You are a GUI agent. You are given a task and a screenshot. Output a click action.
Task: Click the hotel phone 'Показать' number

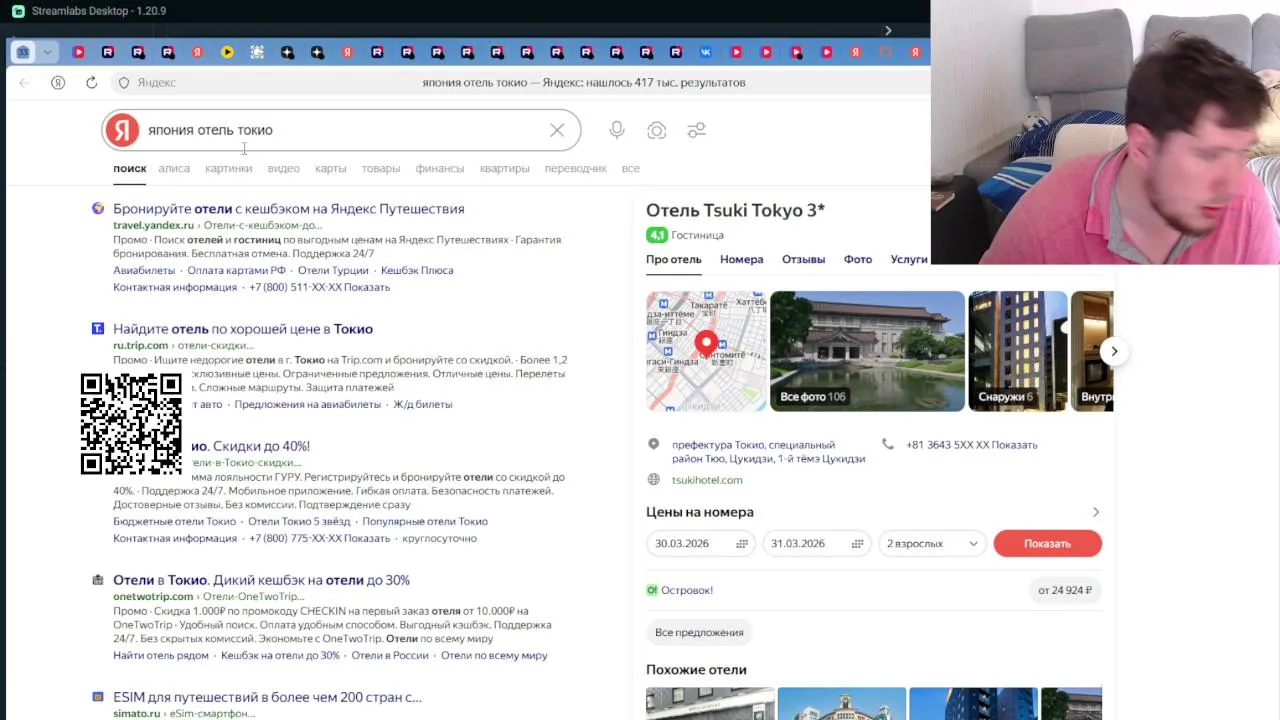click(972, 445)
